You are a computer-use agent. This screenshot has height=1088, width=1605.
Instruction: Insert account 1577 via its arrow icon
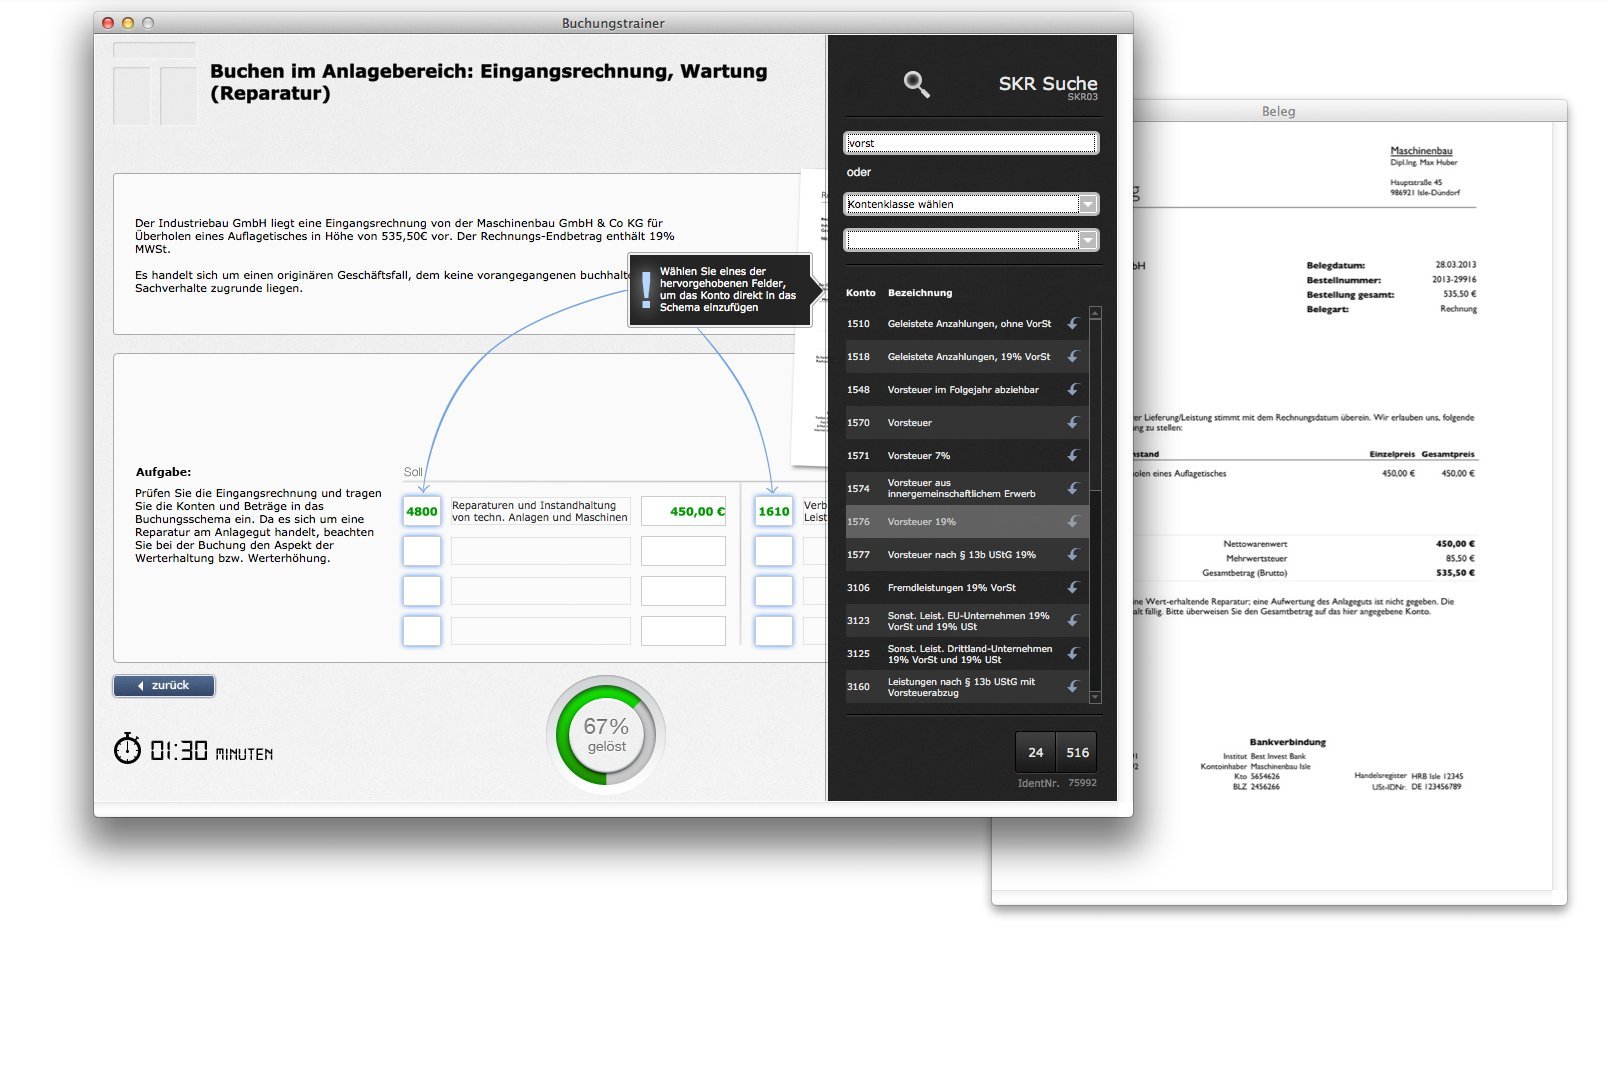tap(1073, 554)
